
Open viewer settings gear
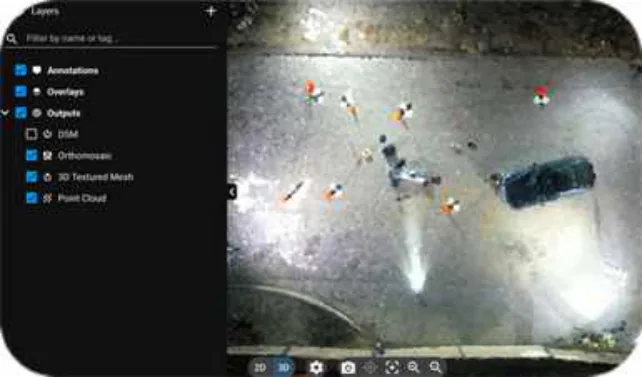(x=316, y=368)
